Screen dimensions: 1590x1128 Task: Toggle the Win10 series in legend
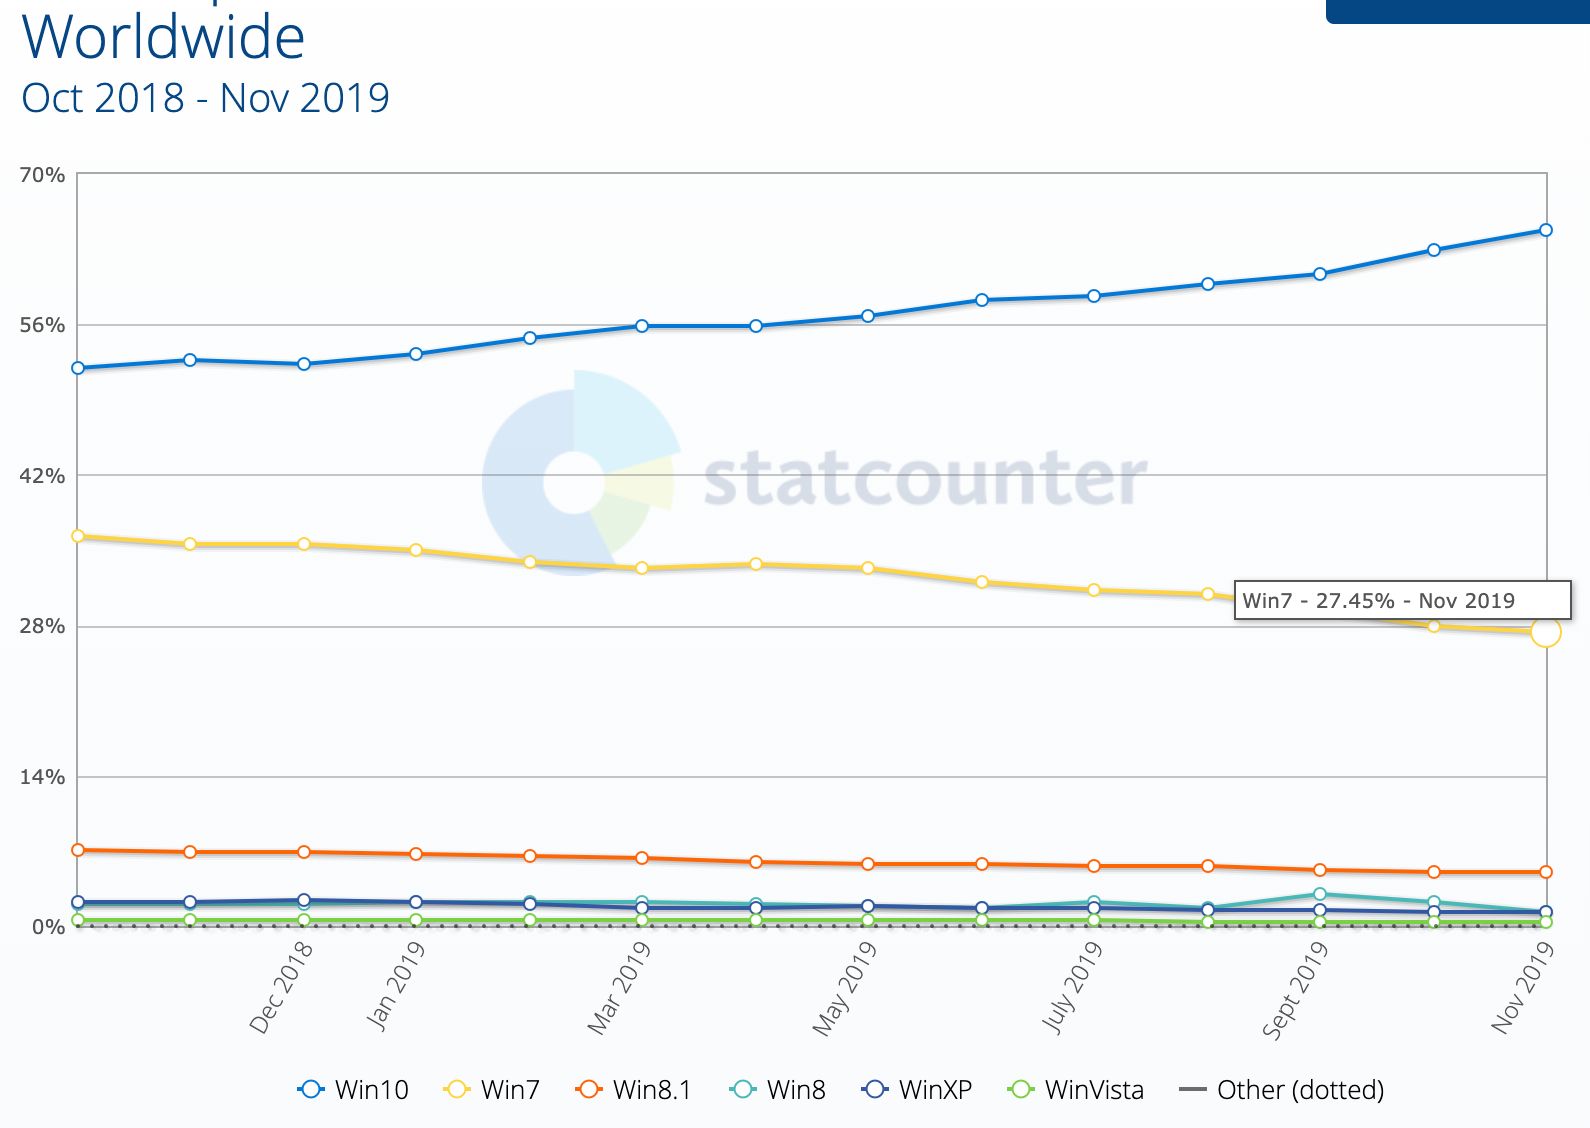[353, 1090]
